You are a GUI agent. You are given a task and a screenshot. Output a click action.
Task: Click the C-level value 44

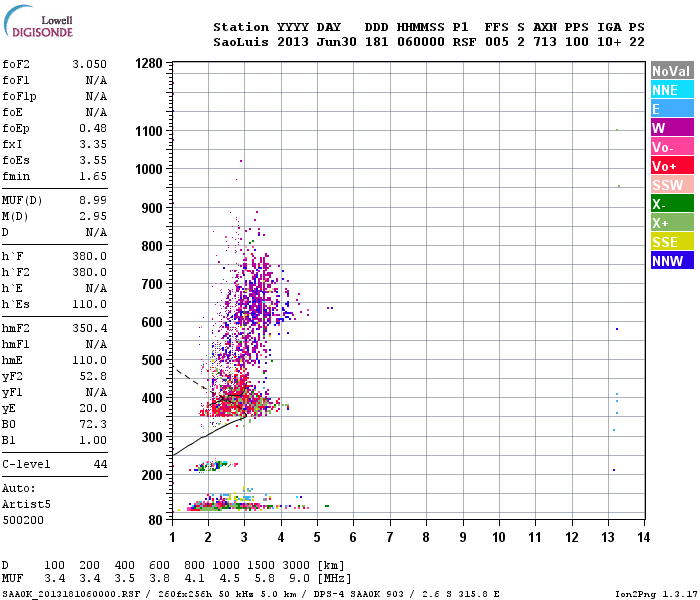coord(100,464)
